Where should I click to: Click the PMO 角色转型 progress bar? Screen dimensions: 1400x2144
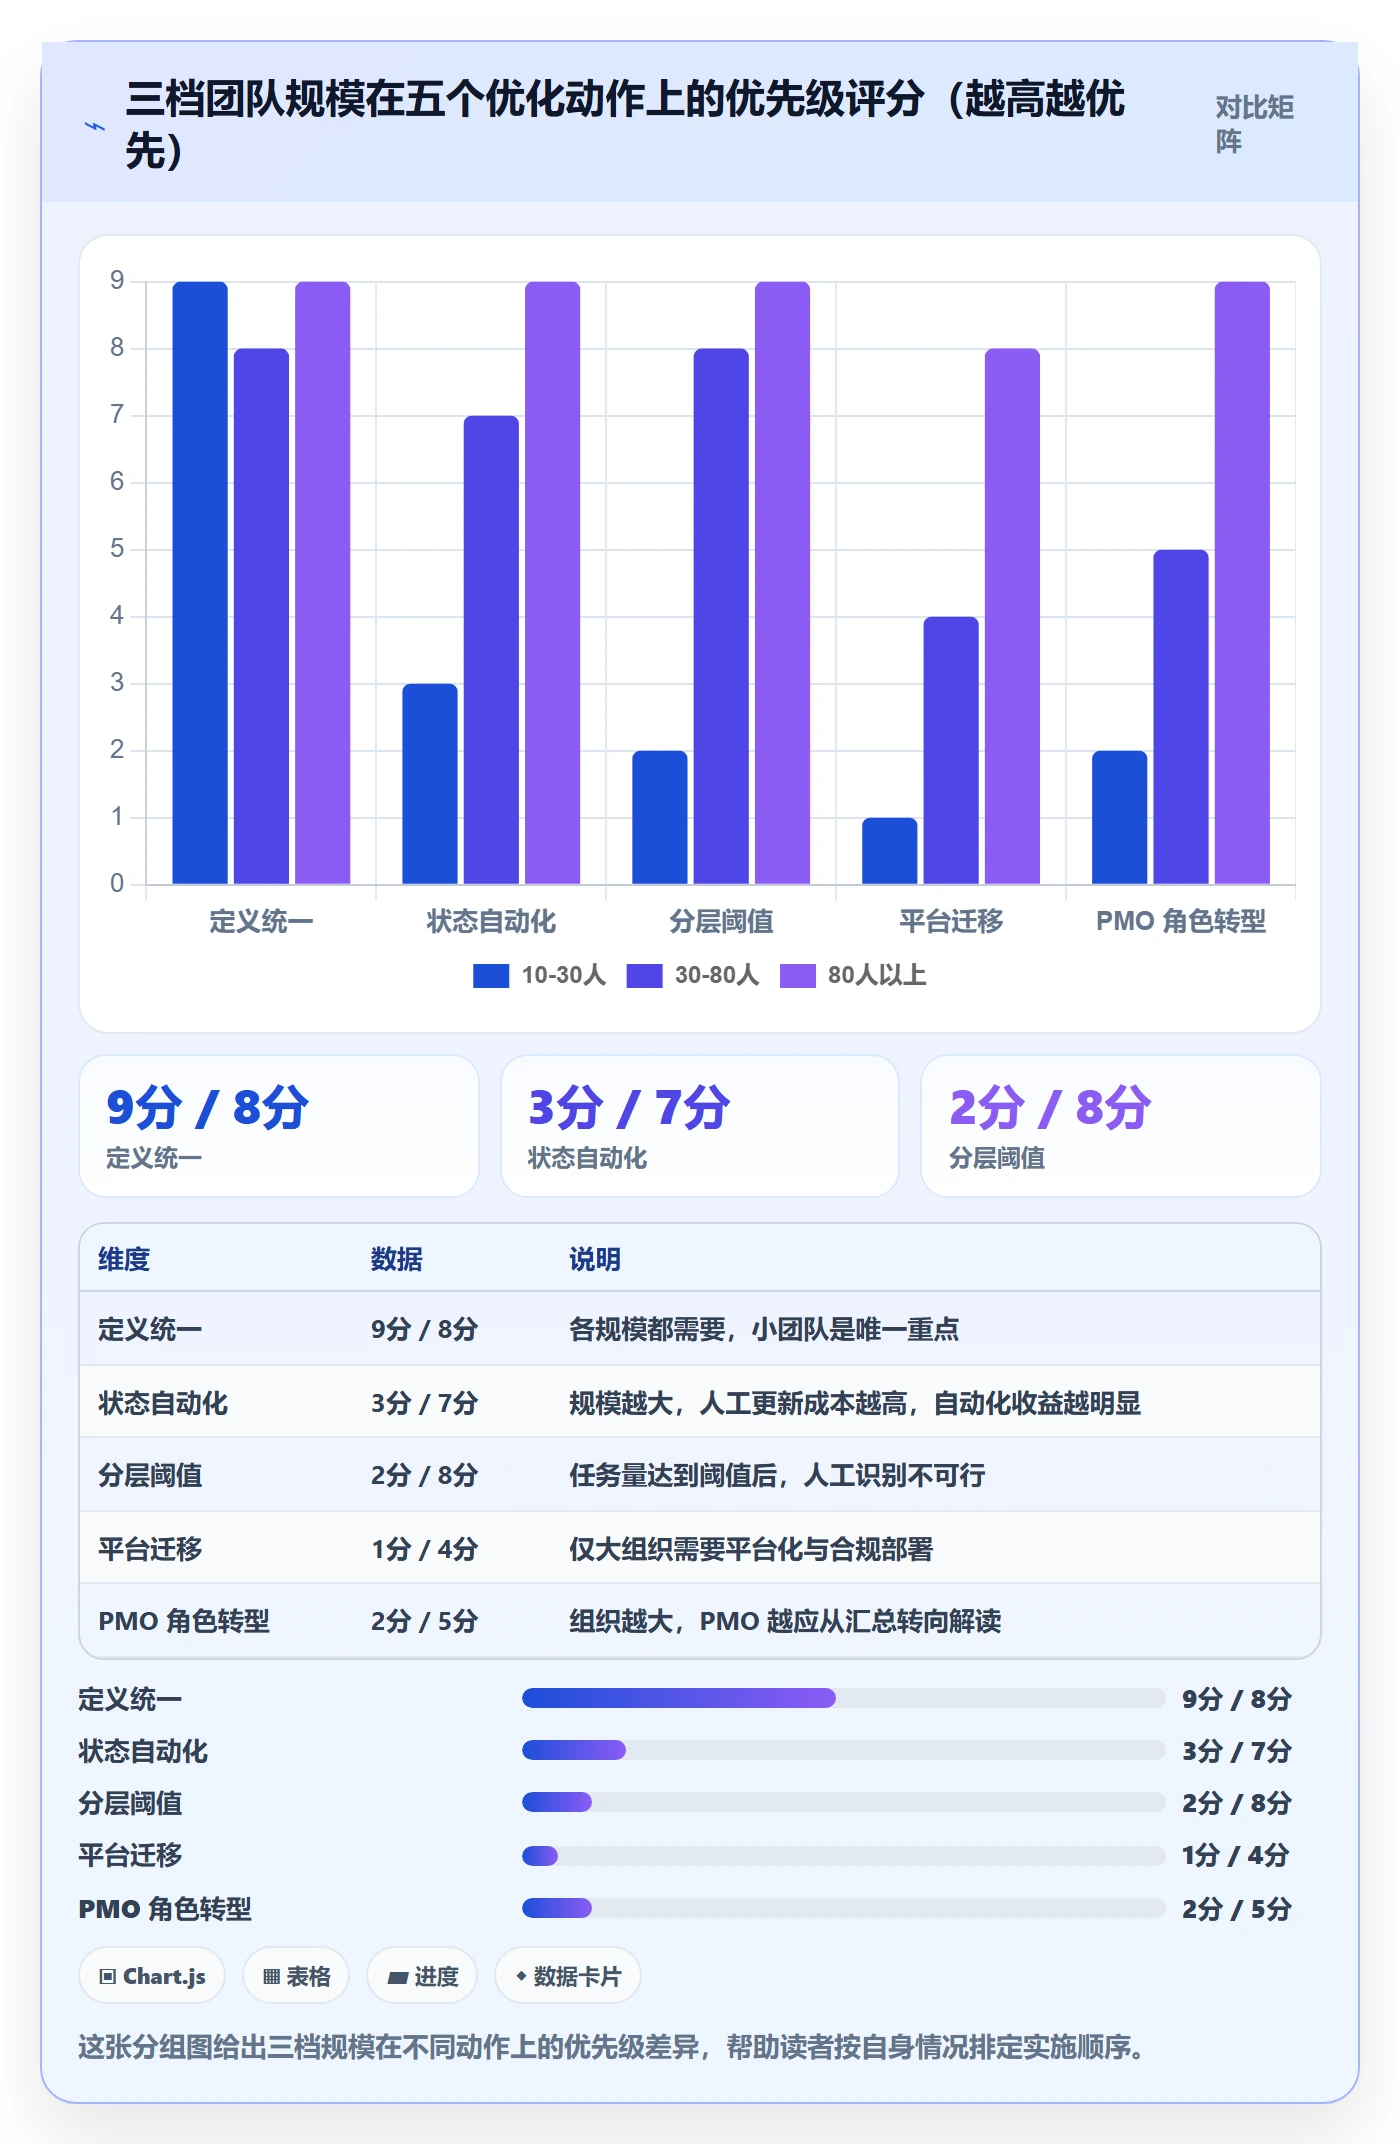point(843,1908)
